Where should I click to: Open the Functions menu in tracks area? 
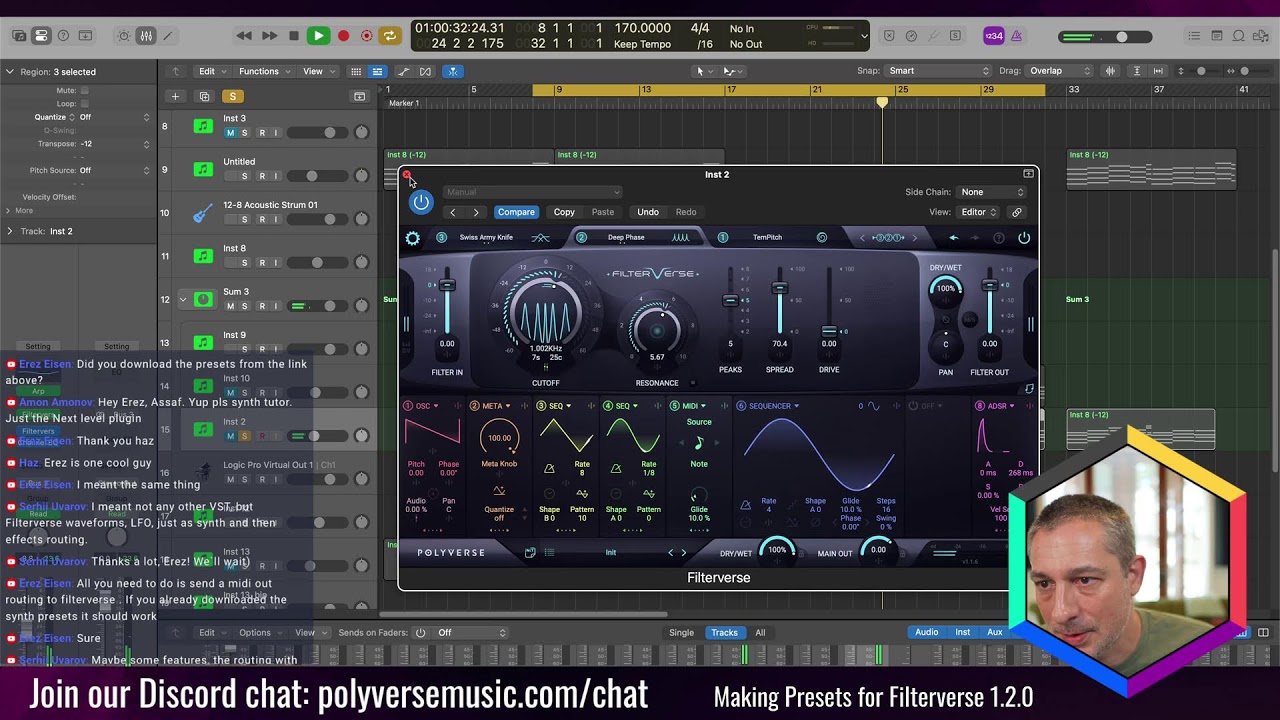click(263, 71)
